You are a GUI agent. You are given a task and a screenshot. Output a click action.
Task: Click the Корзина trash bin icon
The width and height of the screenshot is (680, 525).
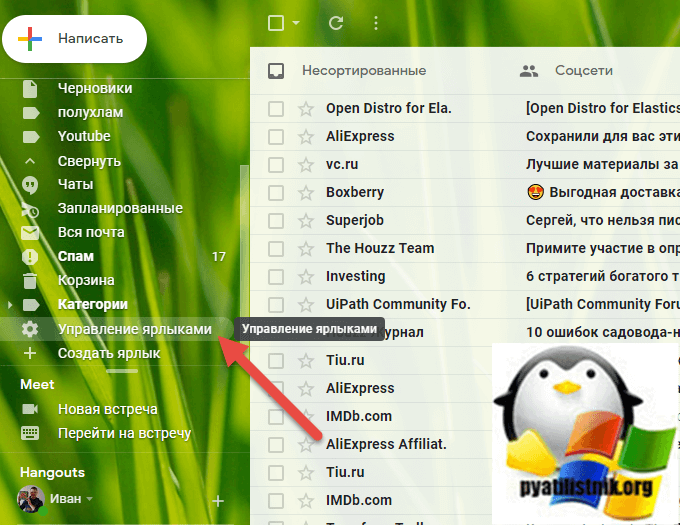coord(30,281)
